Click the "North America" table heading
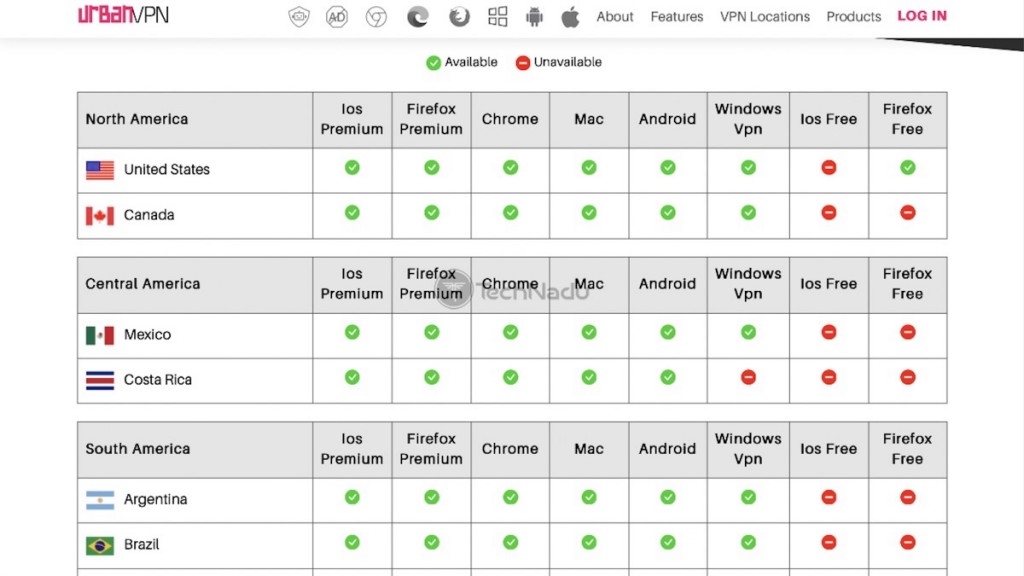The height and width of the screenshot is (576, 1024). pos(136,120)
